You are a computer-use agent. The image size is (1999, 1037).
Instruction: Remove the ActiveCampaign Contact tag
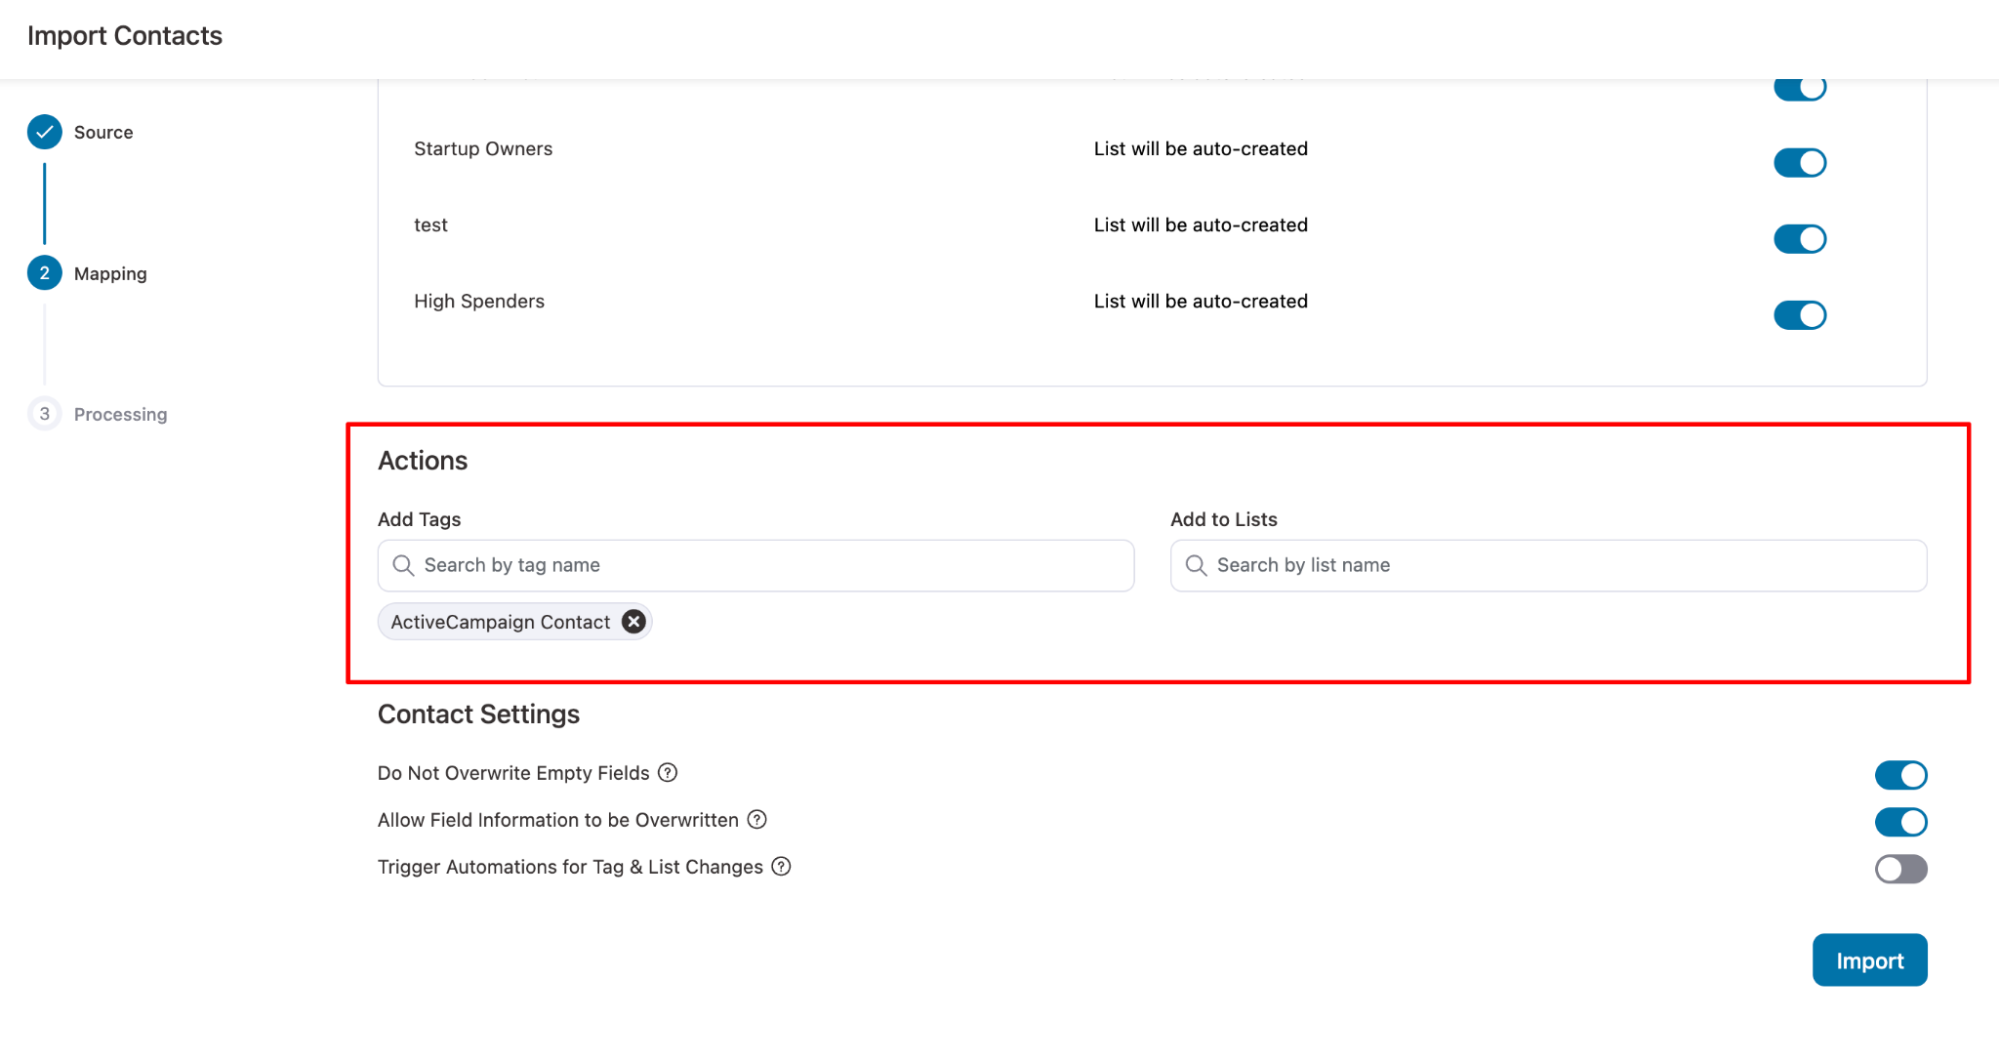(x=633, y=622)
